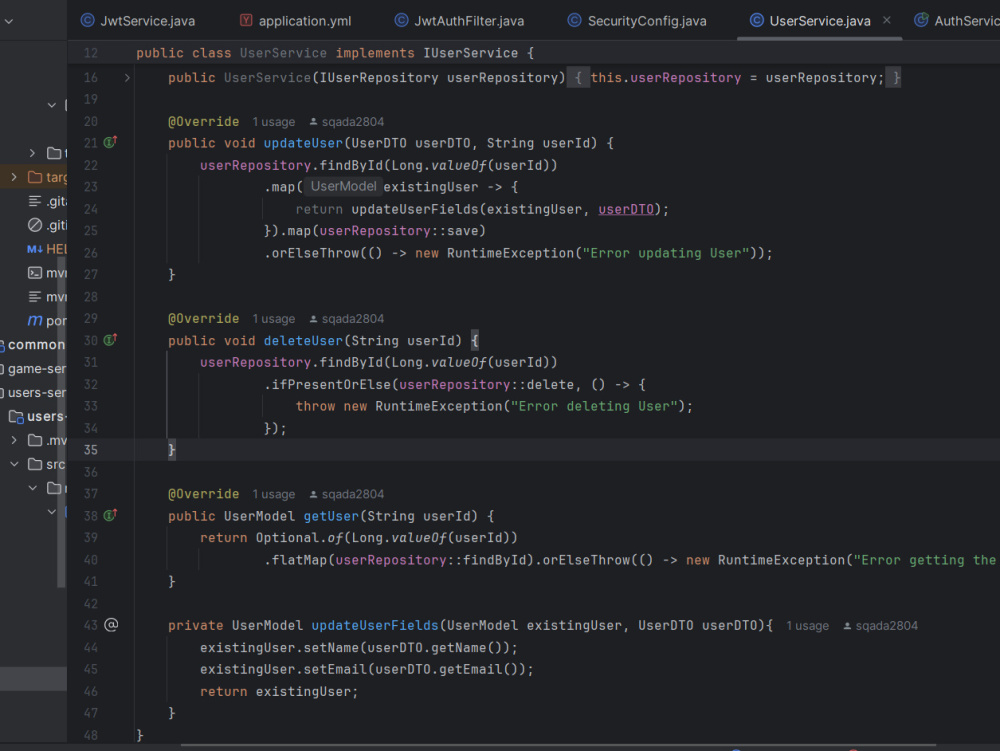Click the project tree vertical scrollbar

(x=62, y=421)
